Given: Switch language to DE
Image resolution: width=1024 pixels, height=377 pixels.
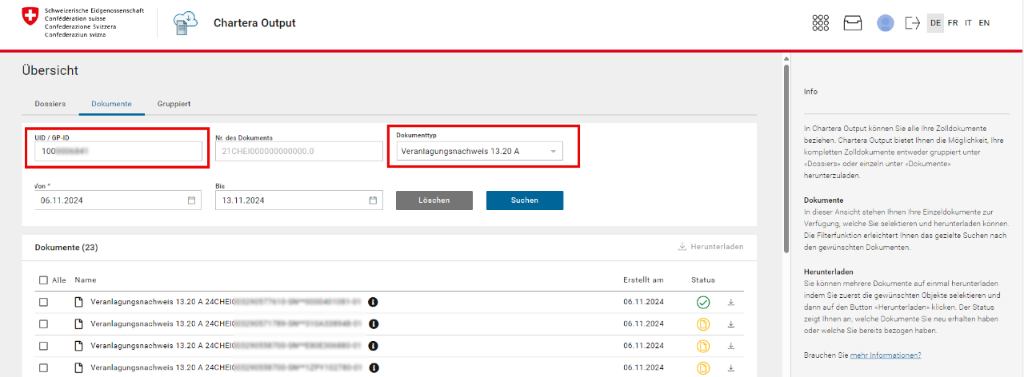Looking at the screenshot, I should [x=935, y=23].
